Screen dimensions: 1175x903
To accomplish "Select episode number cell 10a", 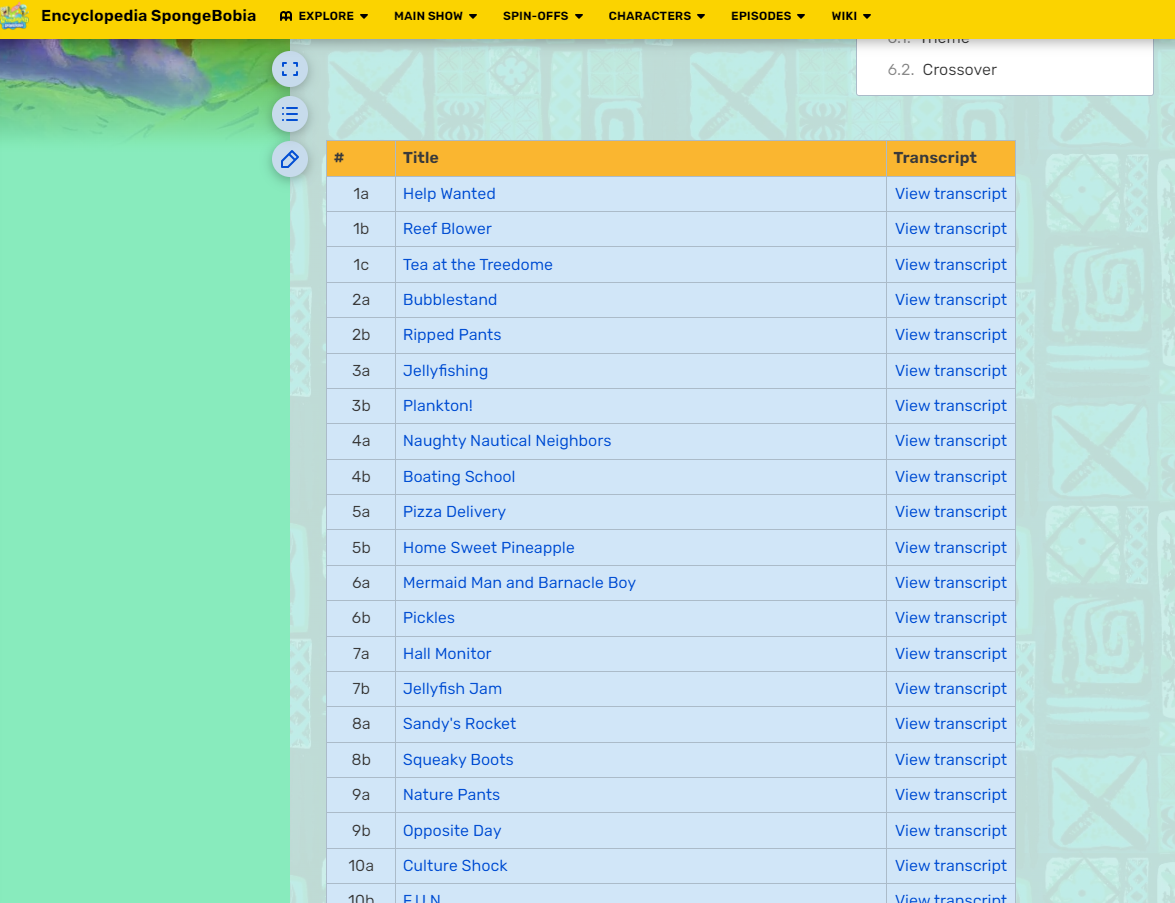I will [361, 866].
